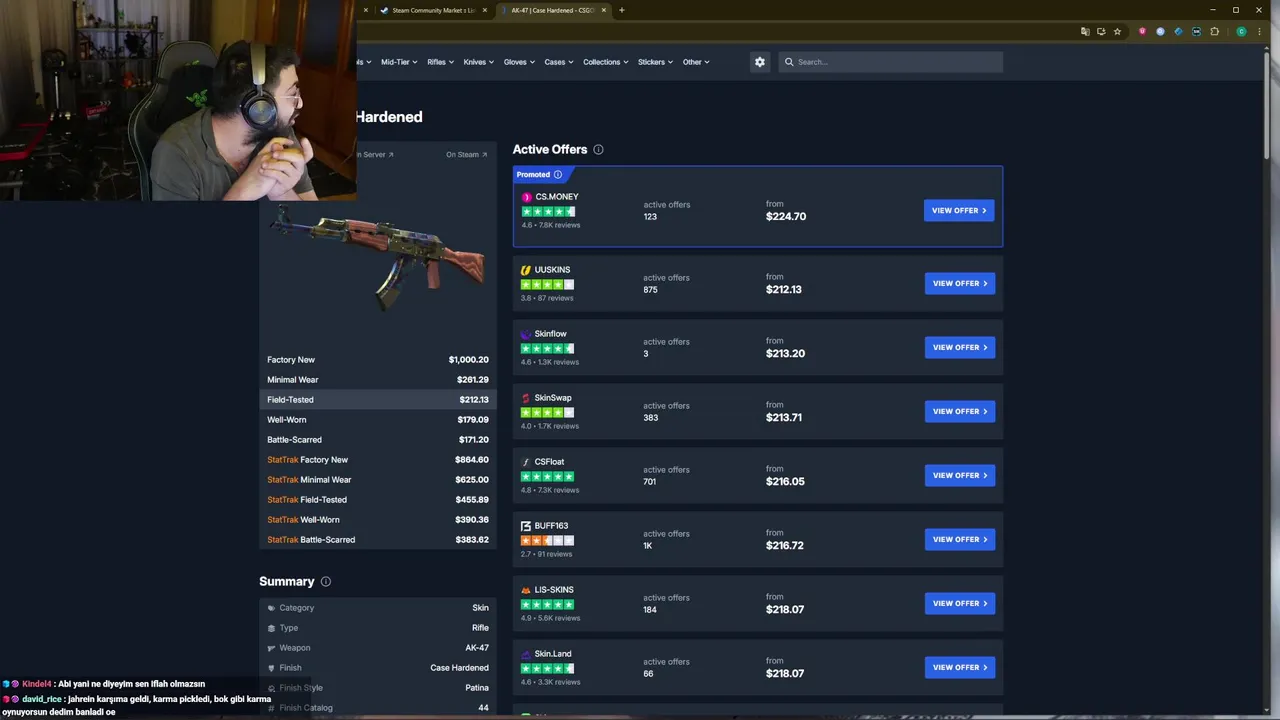This screenshot has width=1280, height=720.
Task: Switch to the AK-47 Case Hardened tab
Action: pyautogui.click(x=553, y=10)
